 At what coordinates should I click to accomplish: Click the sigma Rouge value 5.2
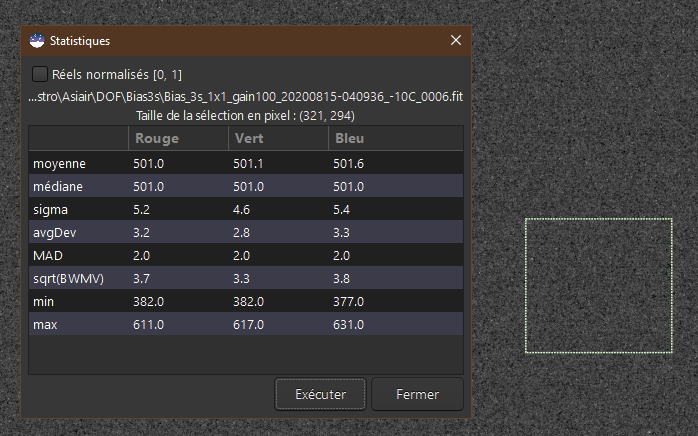(141, 210)
